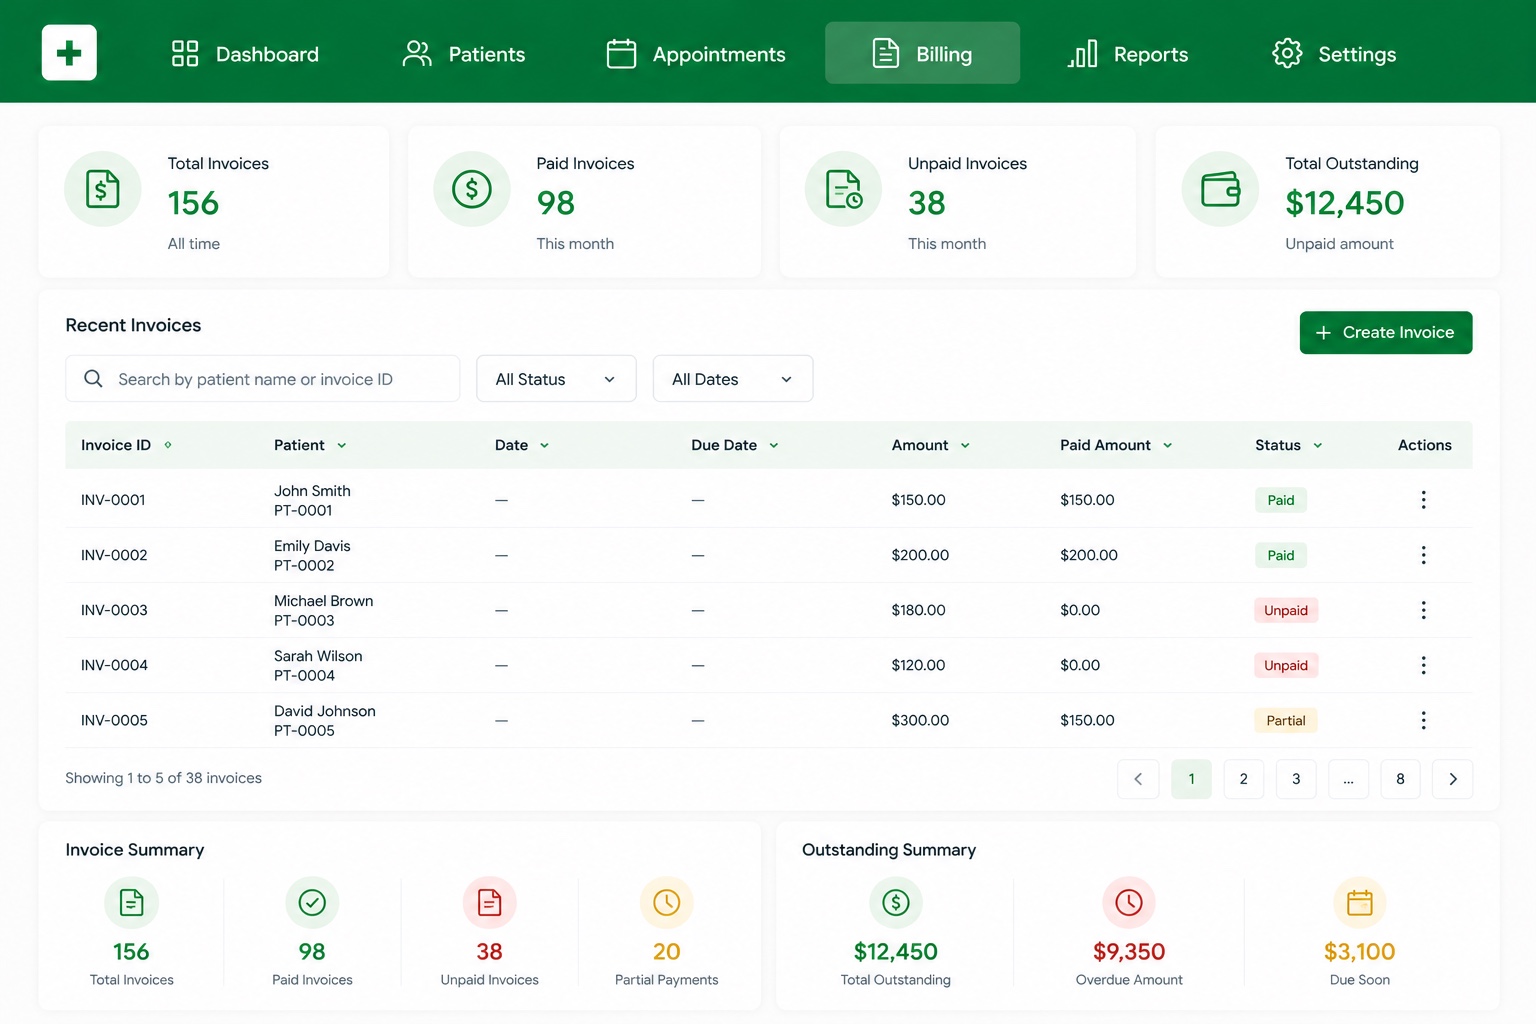Image resolution: width=1536 pixels, height=1024 pixels.
Task: Open the Reports tab
Action: pos(1127,54)
